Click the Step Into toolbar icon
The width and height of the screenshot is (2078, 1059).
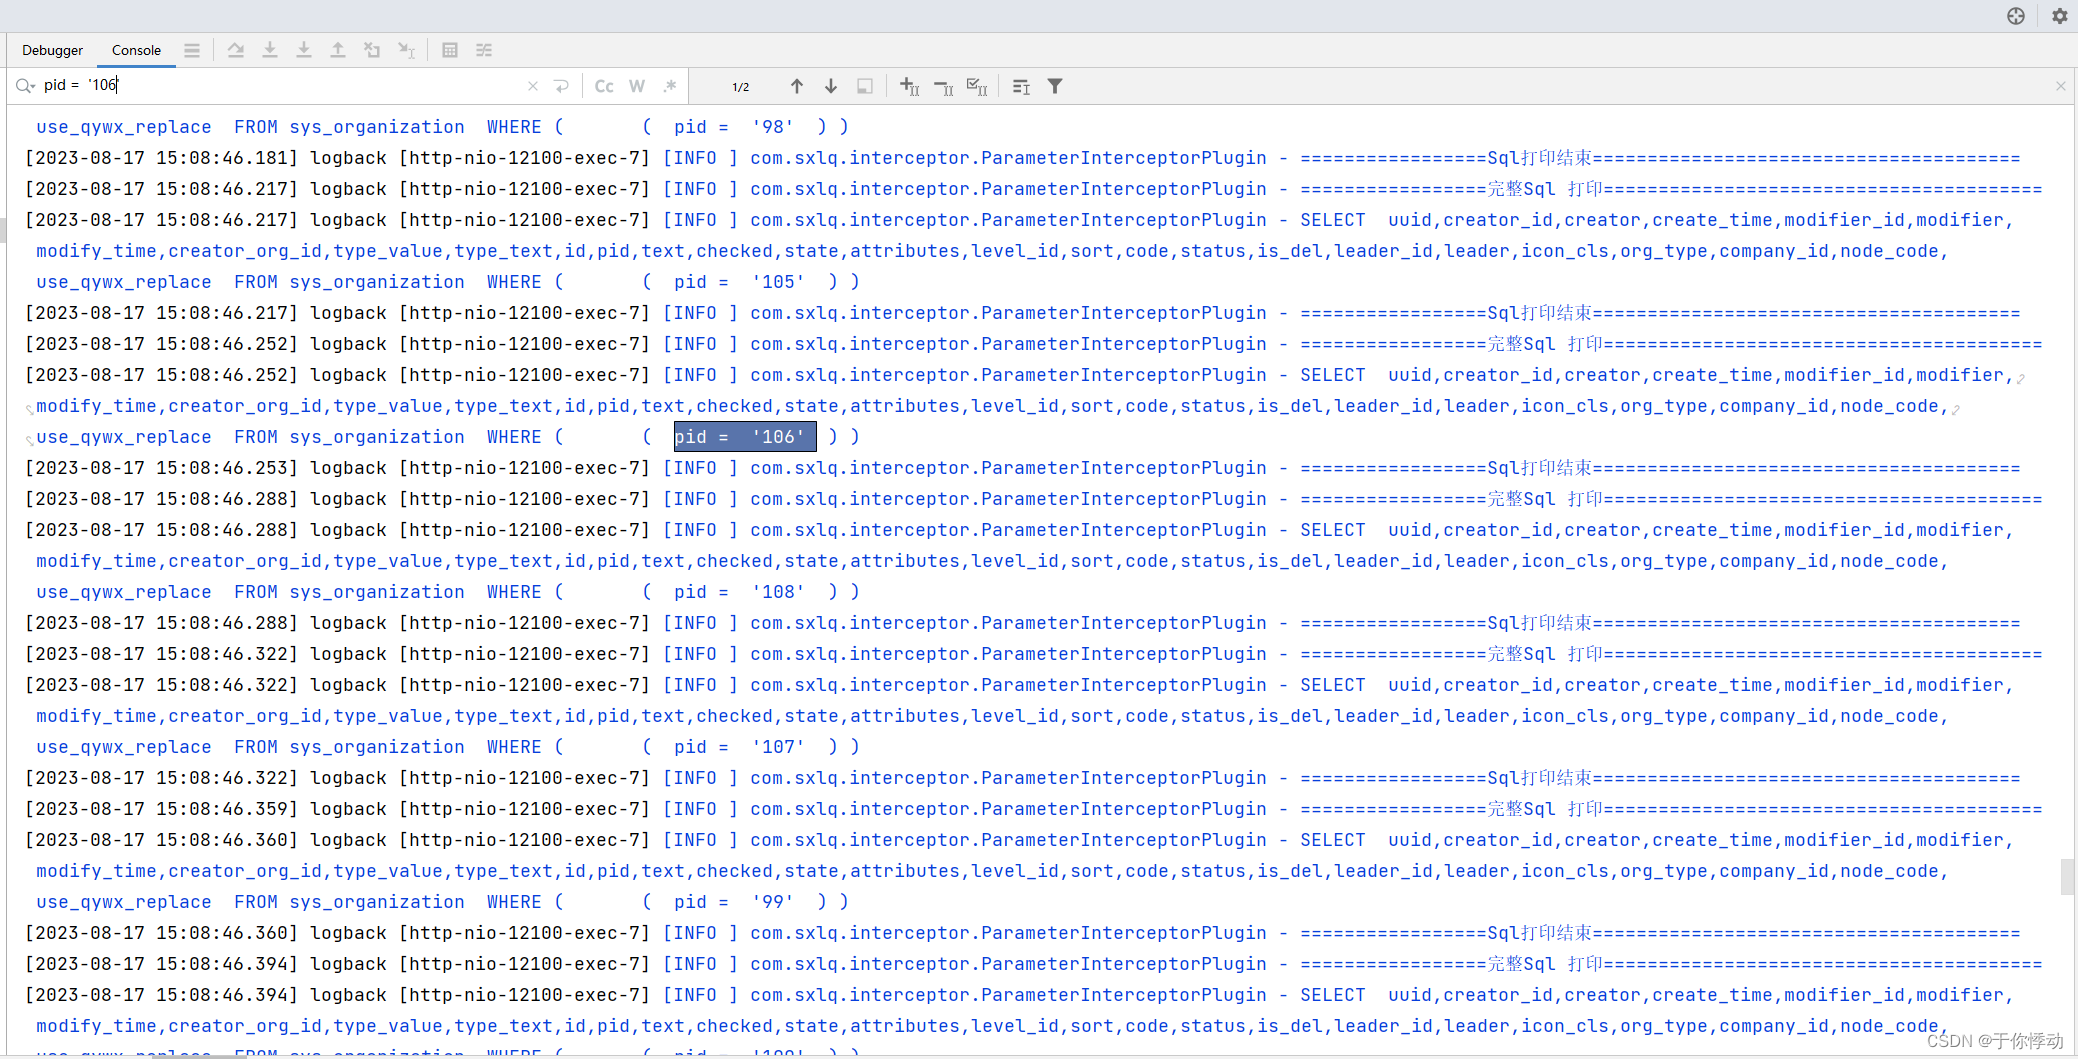click(x=270, y=50)
